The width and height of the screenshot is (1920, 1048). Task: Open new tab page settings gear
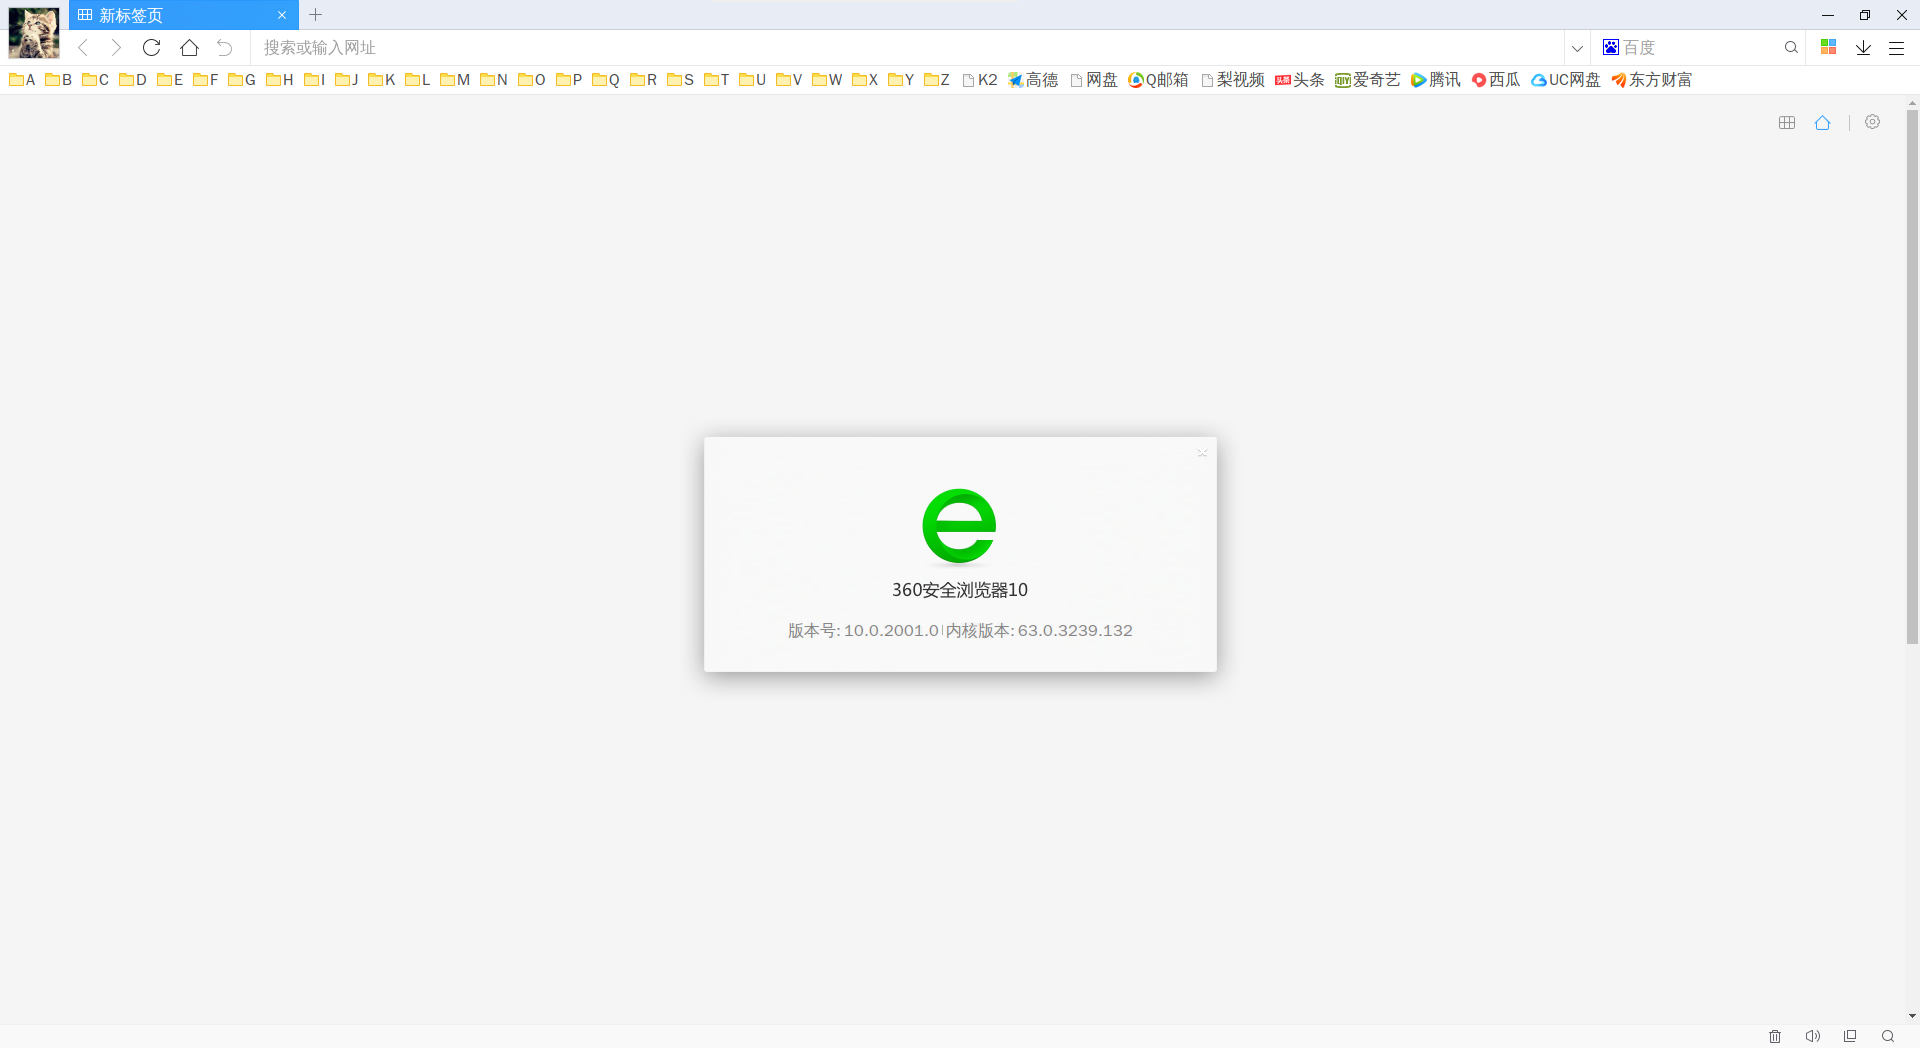(x=1873, y=122)
